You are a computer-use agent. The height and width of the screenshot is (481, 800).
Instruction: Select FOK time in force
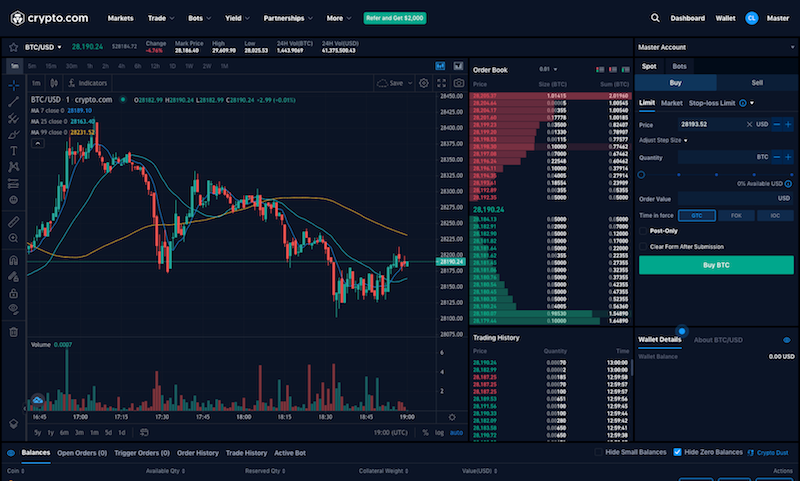coord(736,216)
